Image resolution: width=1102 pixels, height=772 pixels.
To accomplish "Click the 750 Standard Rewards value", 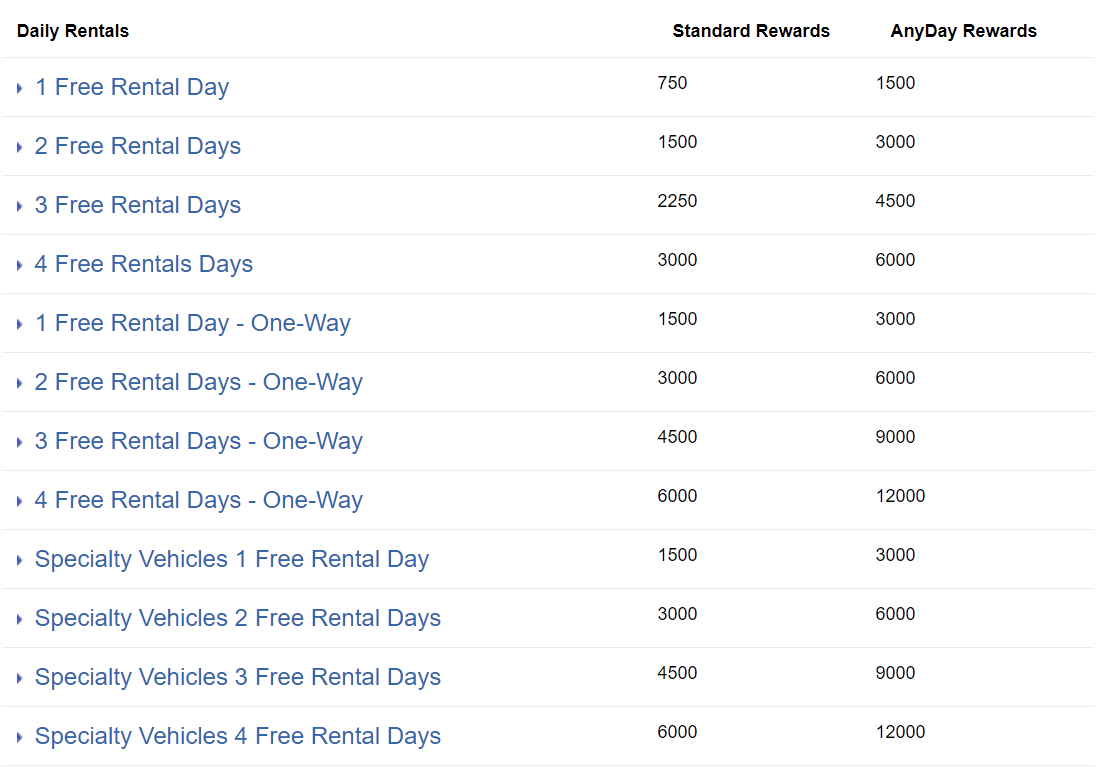I will (673, 83).
